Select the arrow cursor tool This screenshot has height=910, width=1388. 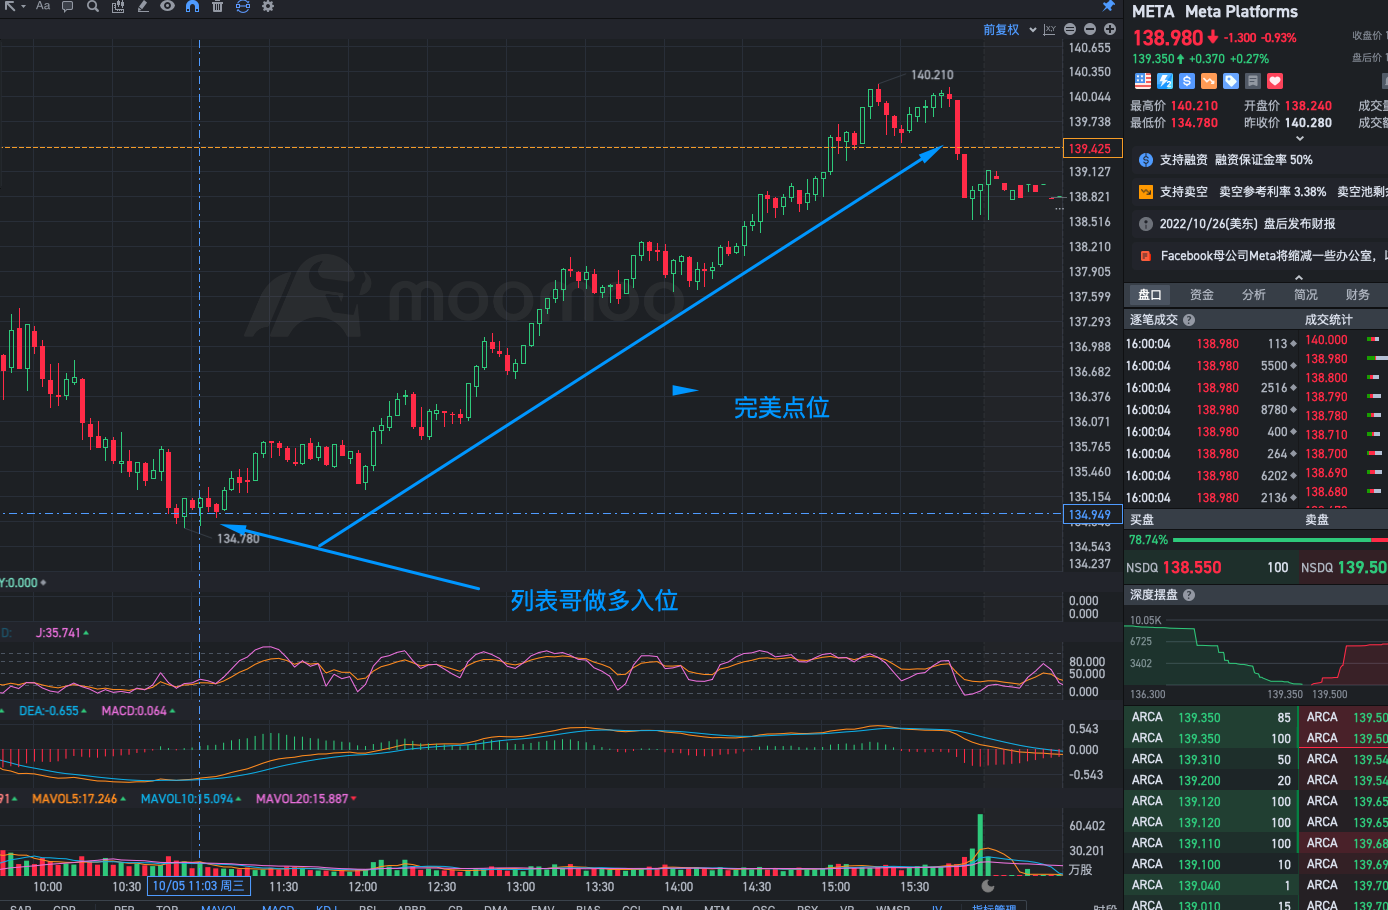(9, 6)
